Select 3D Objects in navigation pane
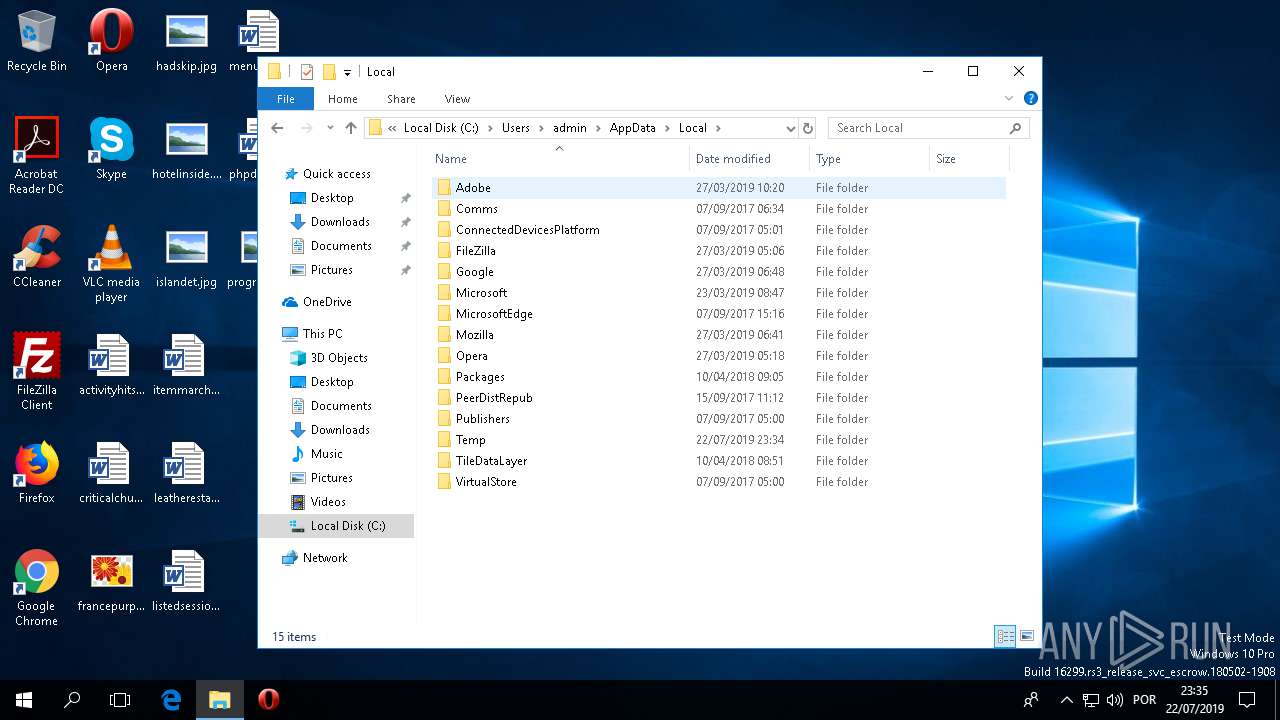The height and width of the screenshot is (720, 1280). (x=328, y=358)
